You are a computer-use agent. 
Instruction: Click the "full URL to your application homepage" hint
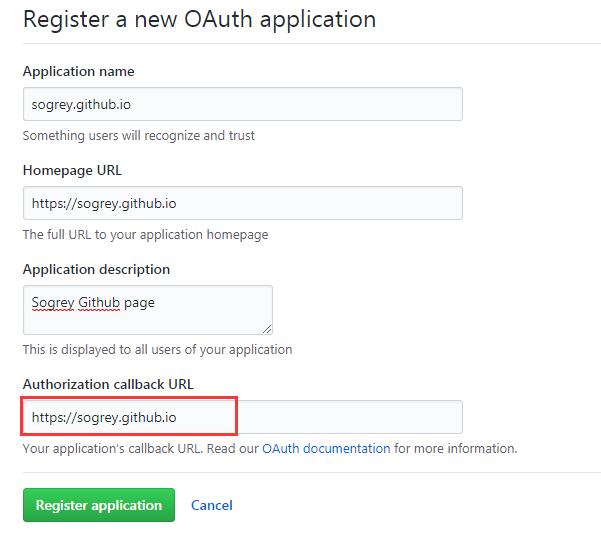coord(145,234)
